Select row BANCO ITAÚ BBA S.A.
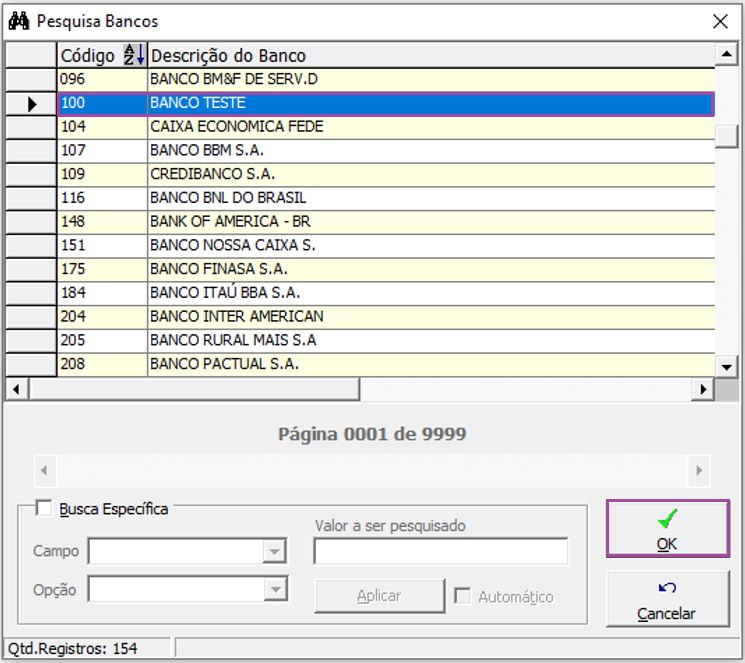 pyautogui.click(x=386, y=293)
